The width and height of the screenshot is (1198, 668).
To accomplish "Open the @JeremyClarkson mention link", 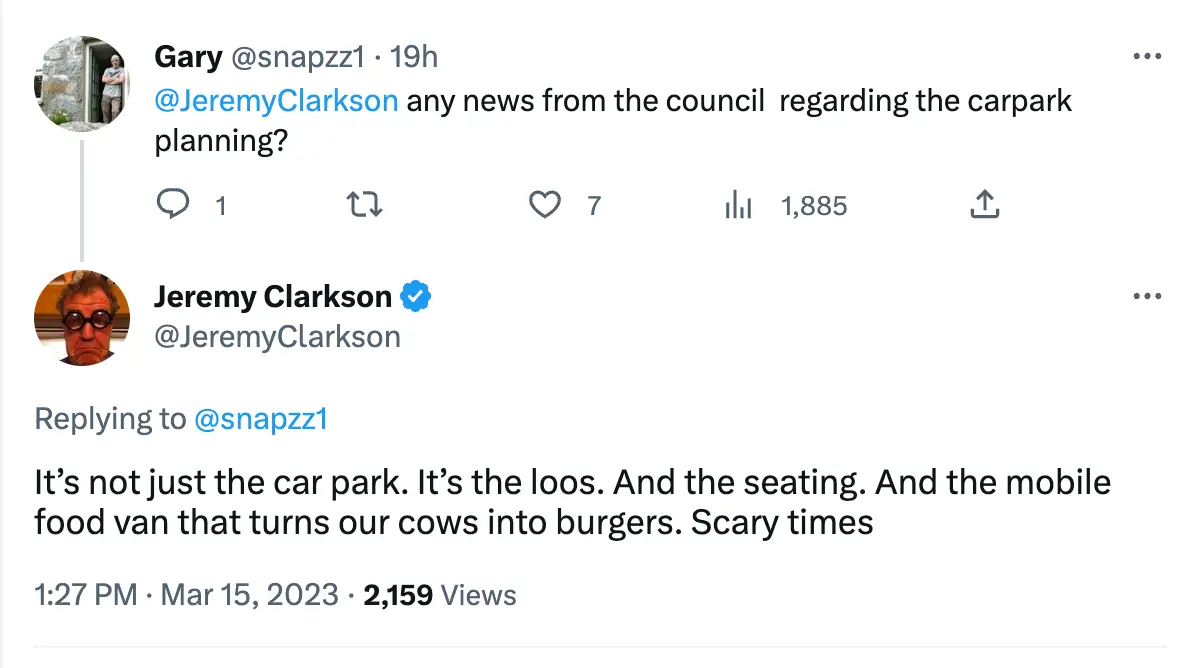I will point(277,100).
